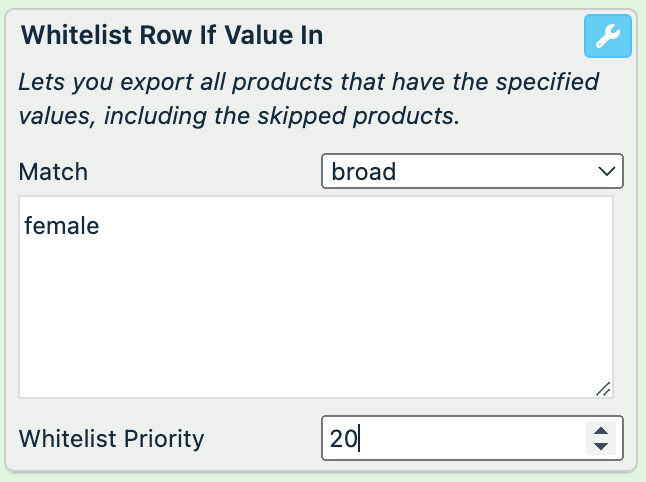Click the italic description text
This screenshot has height=482, width=646.
(308, 98)
